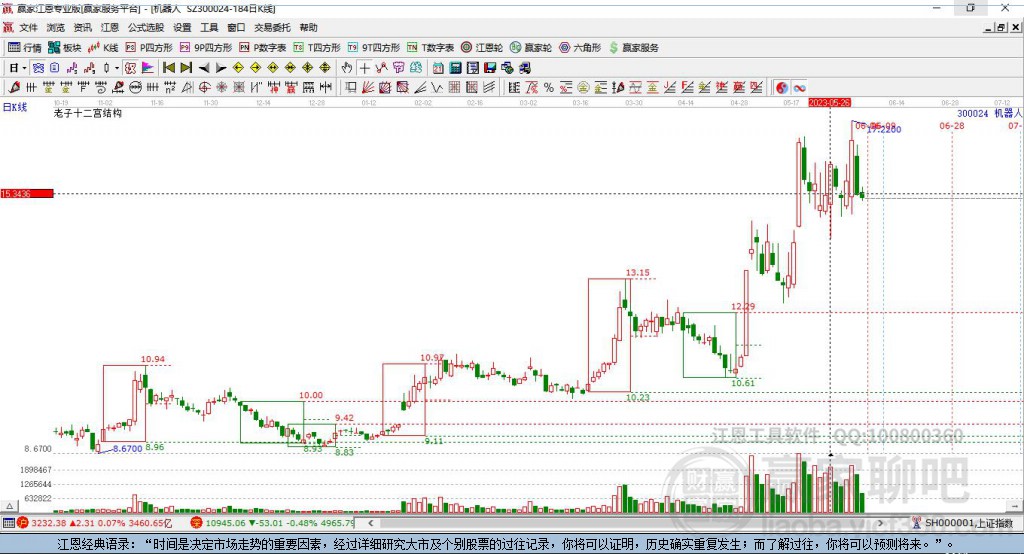Select the zigzag wave line tool
This screenshot has width=1024, height=554.
pos(436,88)
